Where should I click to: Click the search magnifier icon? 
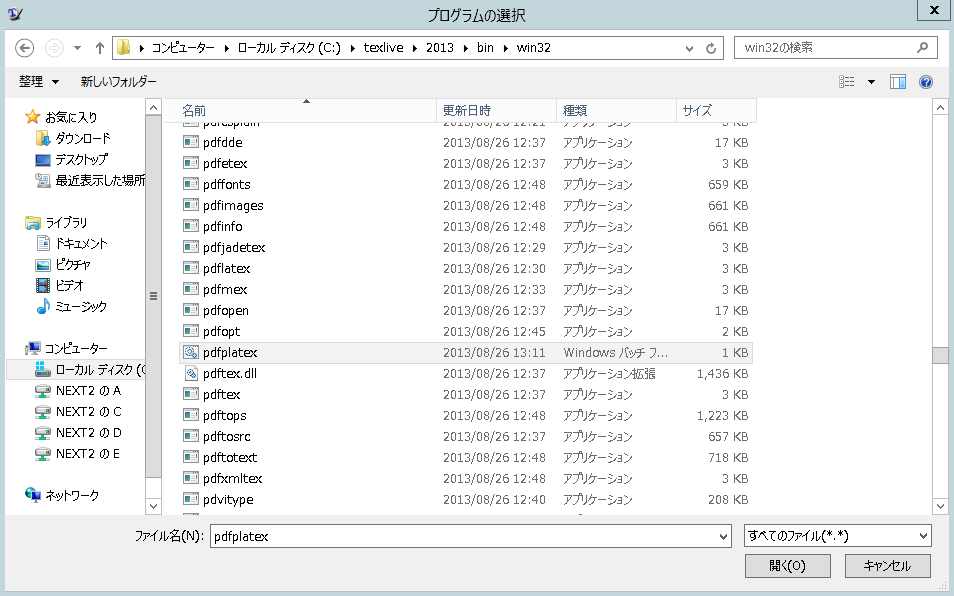pos(922,47)
